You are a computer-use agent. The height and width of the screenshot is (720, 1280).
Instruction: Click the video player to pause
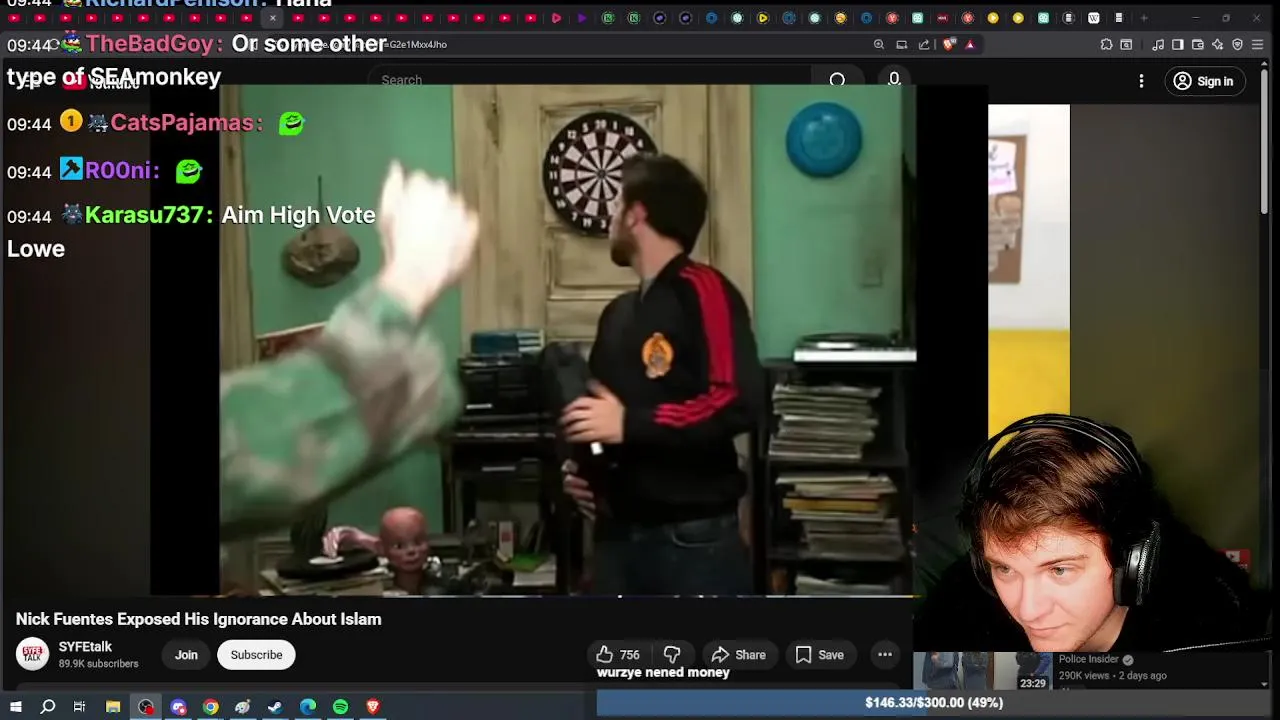tap(568, 340)
